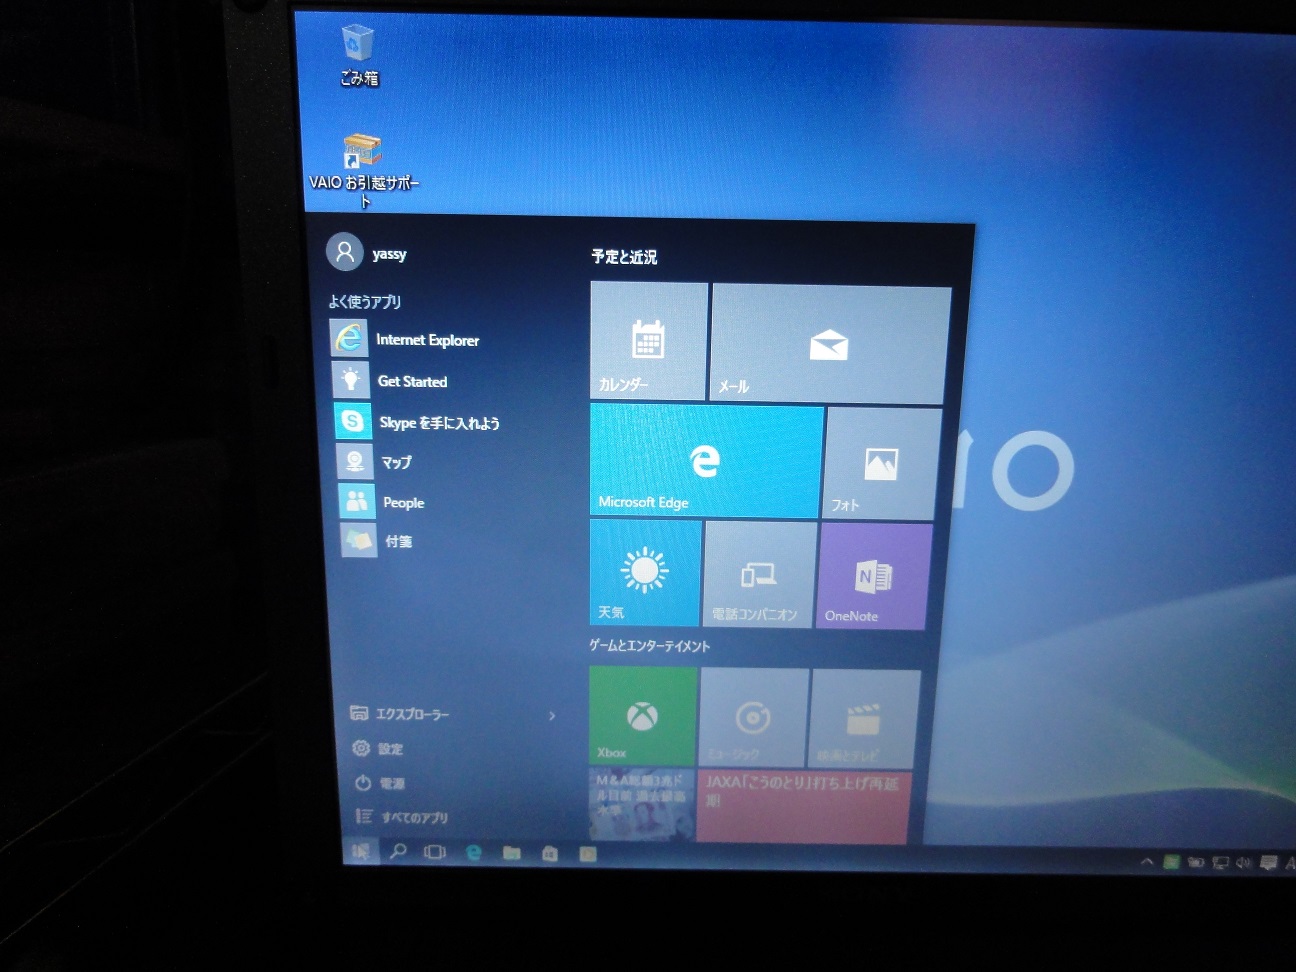This screenshot has width=1296, height=972.
Task: Open Task View on the taskbar
Action: pyautogui.click(x=435, y=853)
